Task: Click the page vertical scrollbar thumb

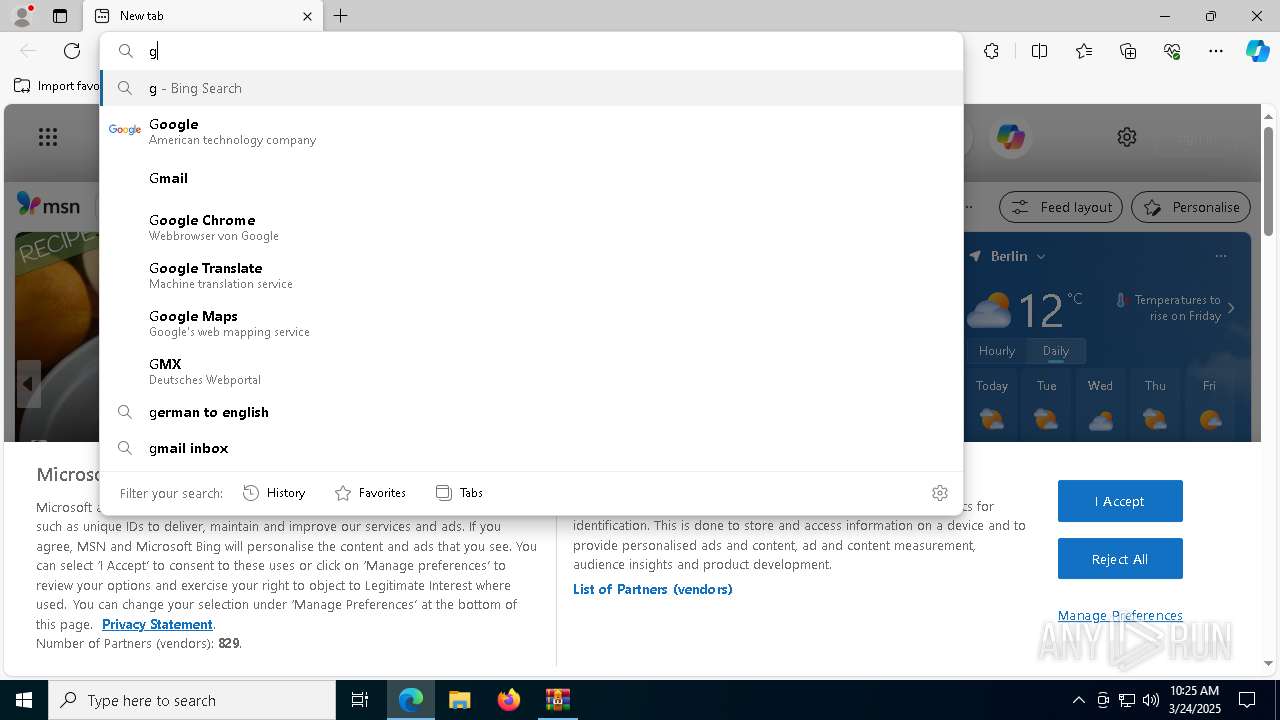Action: [x=1268, y=180]
